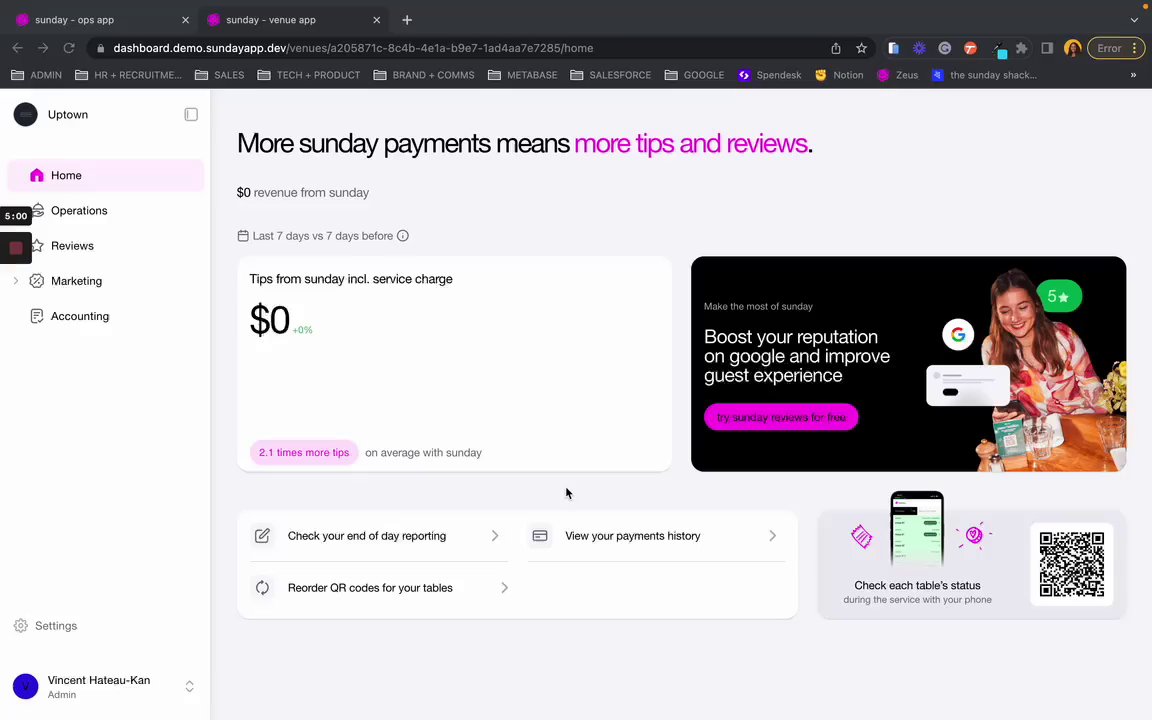Click the info icon next to date range
Viewport: 1152px width, 720px height.
pyautogui.click(x=403, y=236)
